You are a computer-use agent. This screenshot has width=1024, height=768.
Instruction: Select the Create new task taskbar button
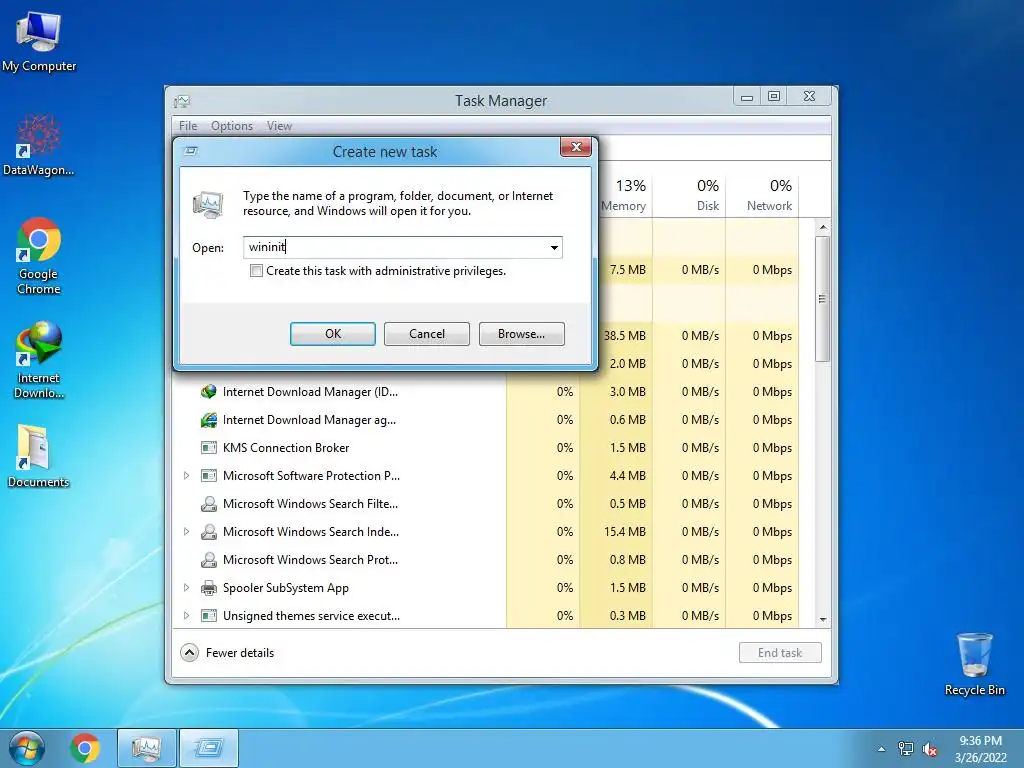208,748
